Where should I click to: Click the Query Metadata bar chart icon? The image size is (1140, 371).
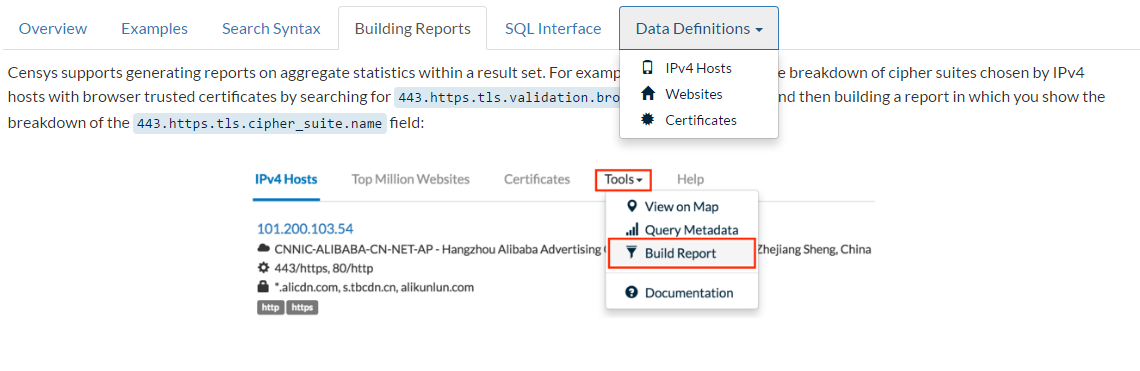(x=632, y=230)
